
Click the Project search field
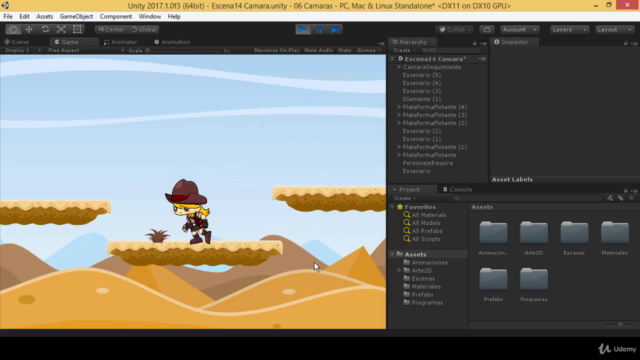click(527, 198)
